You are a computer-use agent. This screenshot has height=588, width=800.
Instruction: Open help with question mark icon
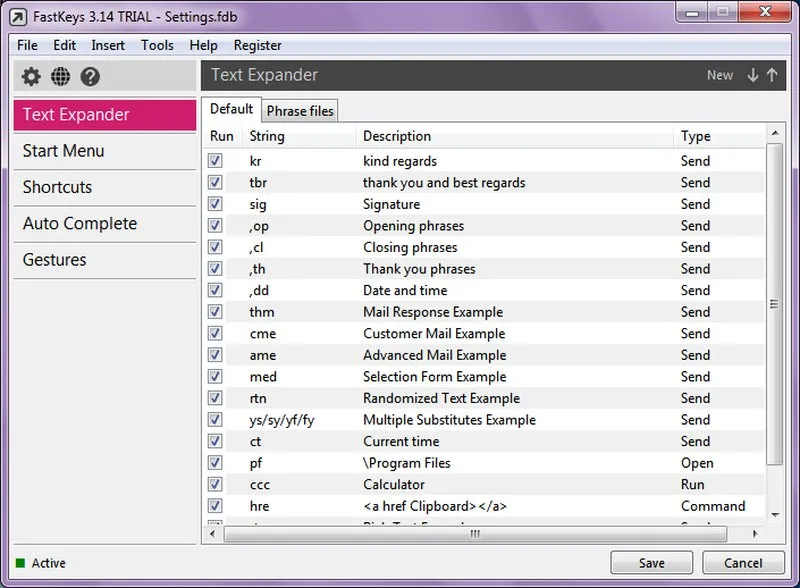click(x=90, y=77)
